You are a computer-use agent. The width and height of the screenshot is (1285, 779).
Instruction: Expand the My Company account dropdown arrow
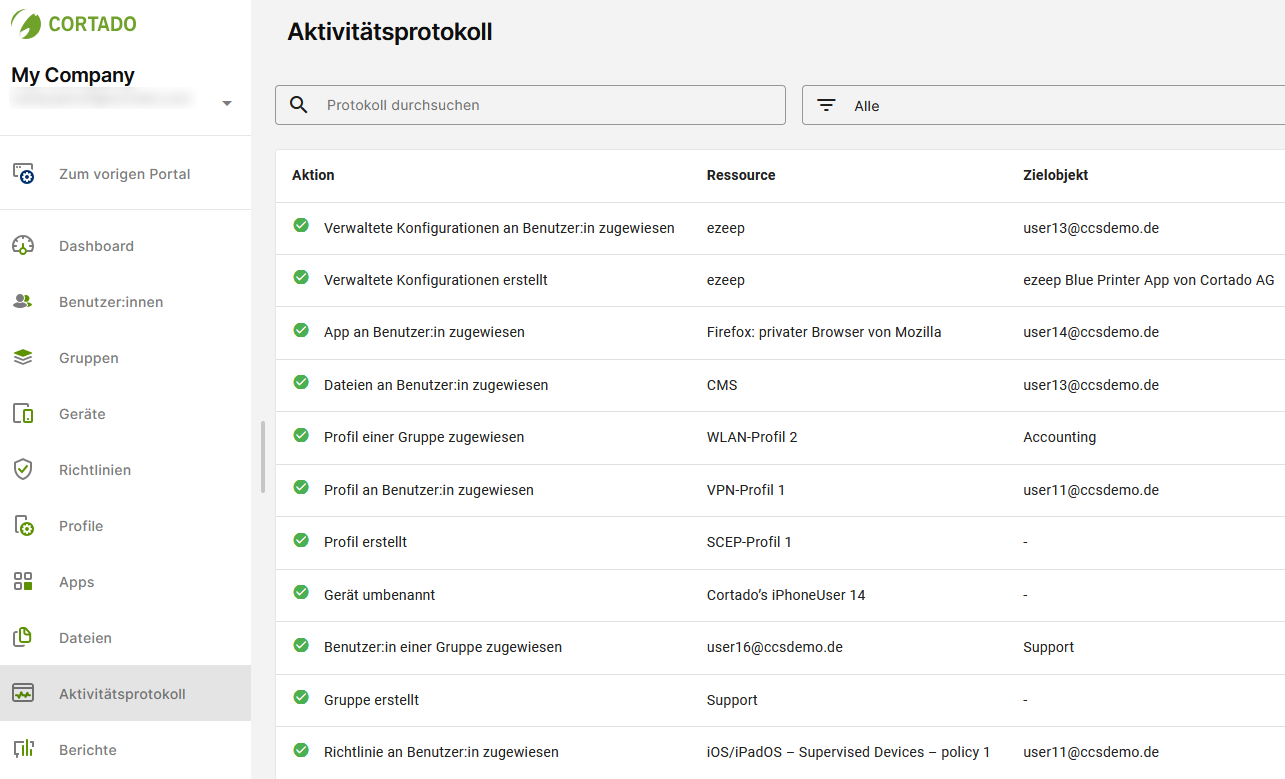pos(227,103)
